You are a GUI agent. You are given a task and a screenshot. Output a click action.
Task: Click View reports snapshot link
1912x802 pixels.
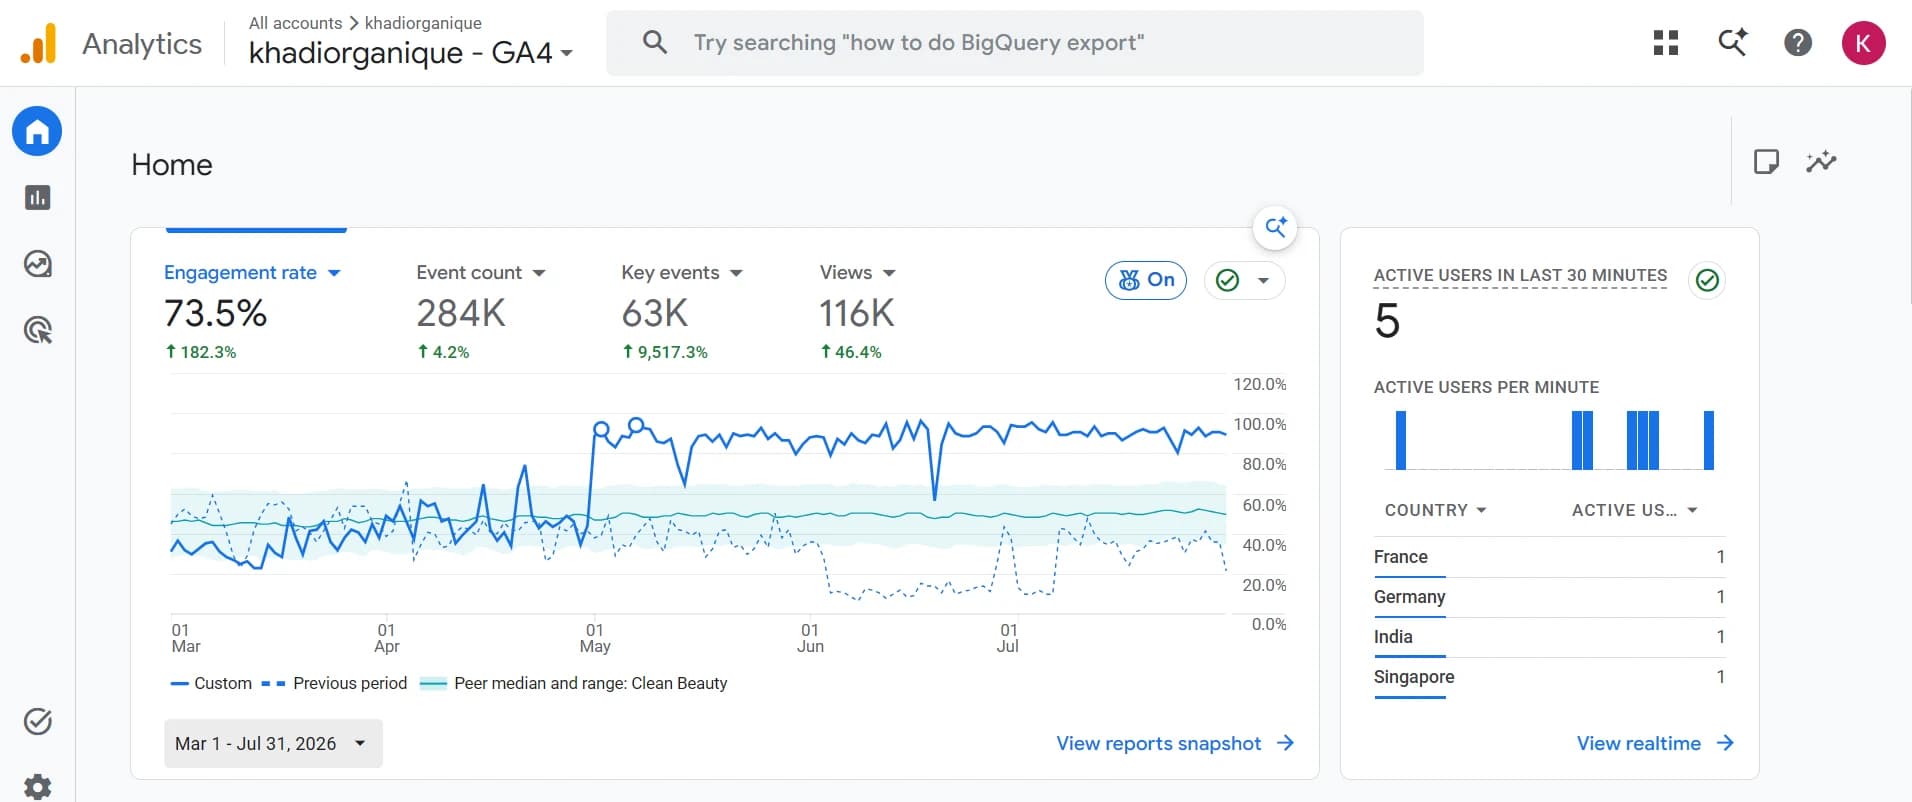pos(1175,743)
